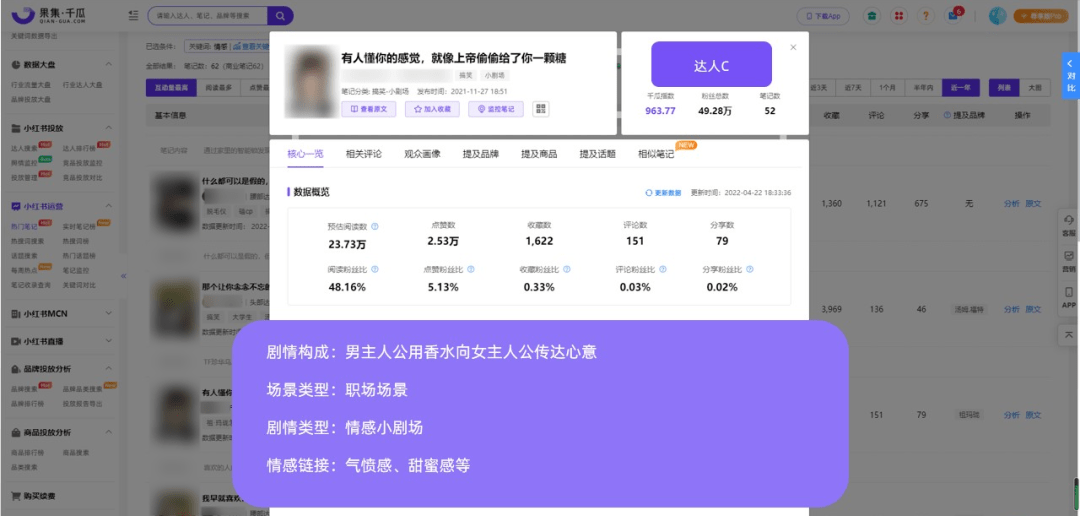The image size is (1080, 516).
Task: Open the messages icon with red badge
Action: pyautogui.click(x=953, y=16)
